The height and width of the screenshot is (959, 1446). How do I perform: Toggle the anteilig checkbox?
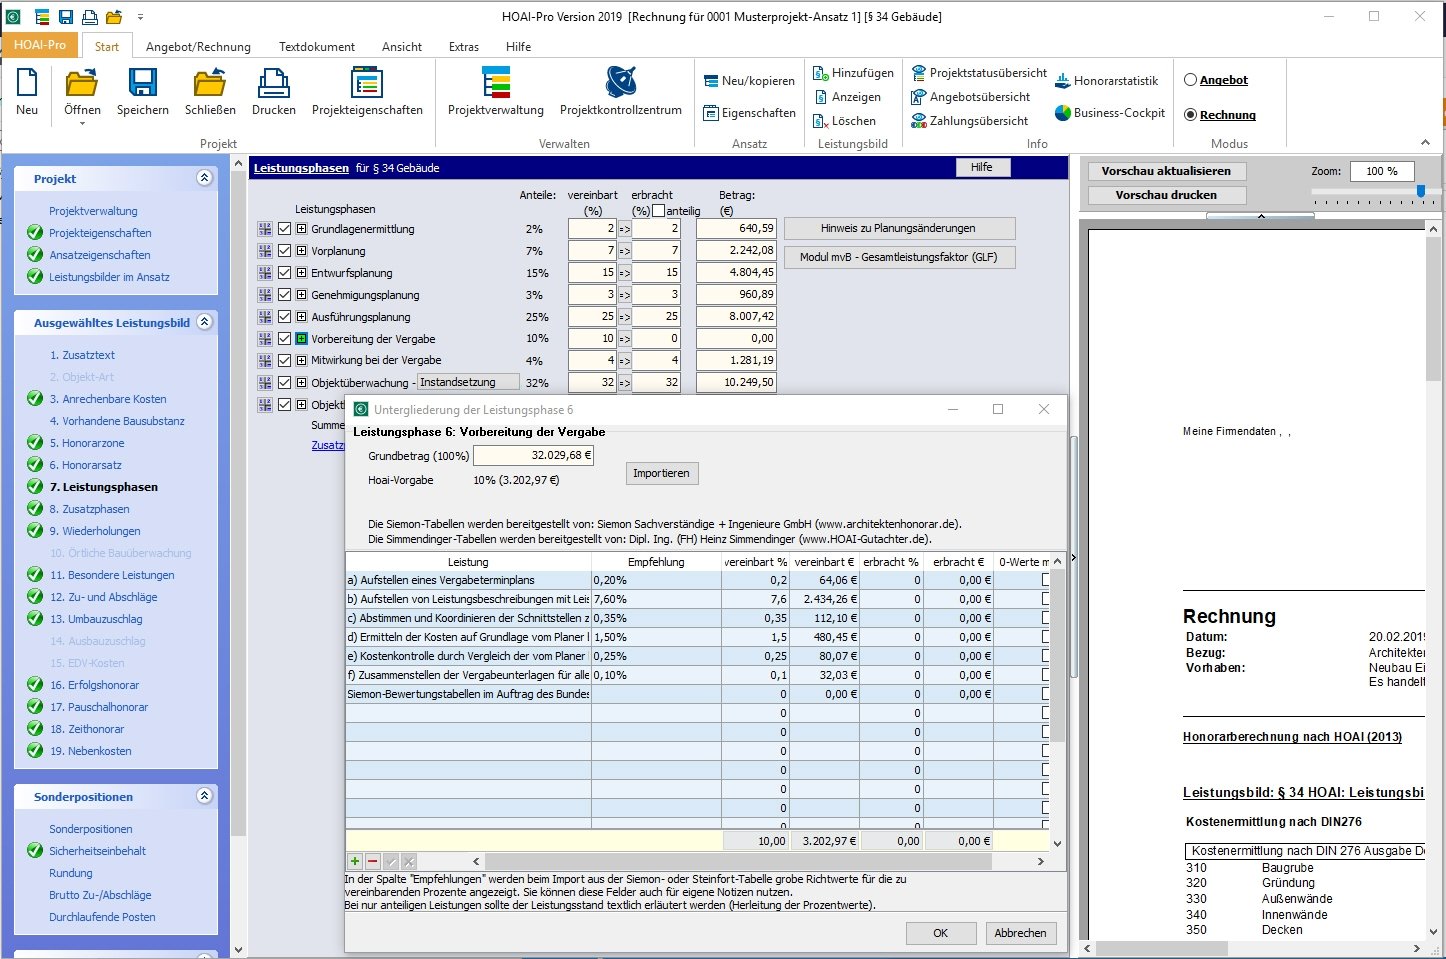click(659, 211)
